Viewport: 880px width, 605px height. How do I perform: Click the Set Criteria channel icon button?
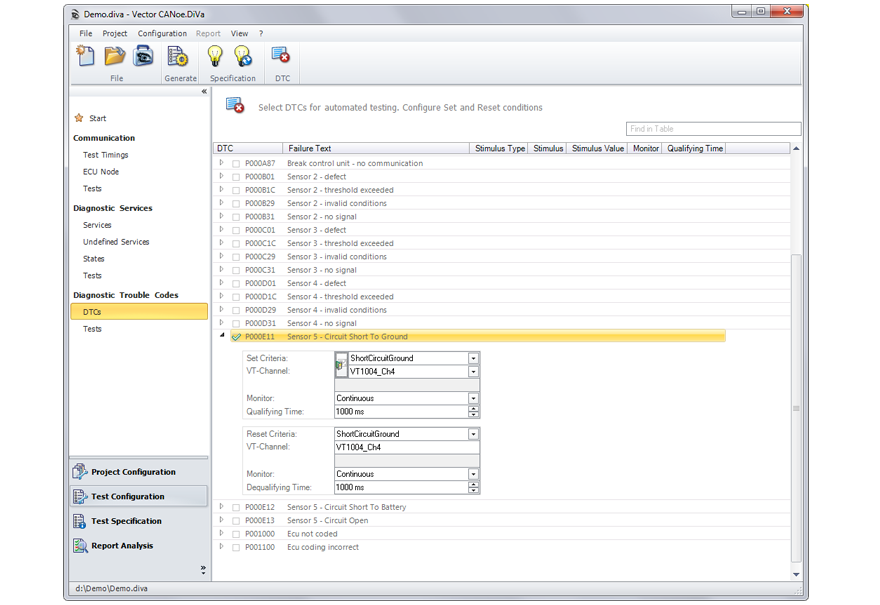click(341, 365)
